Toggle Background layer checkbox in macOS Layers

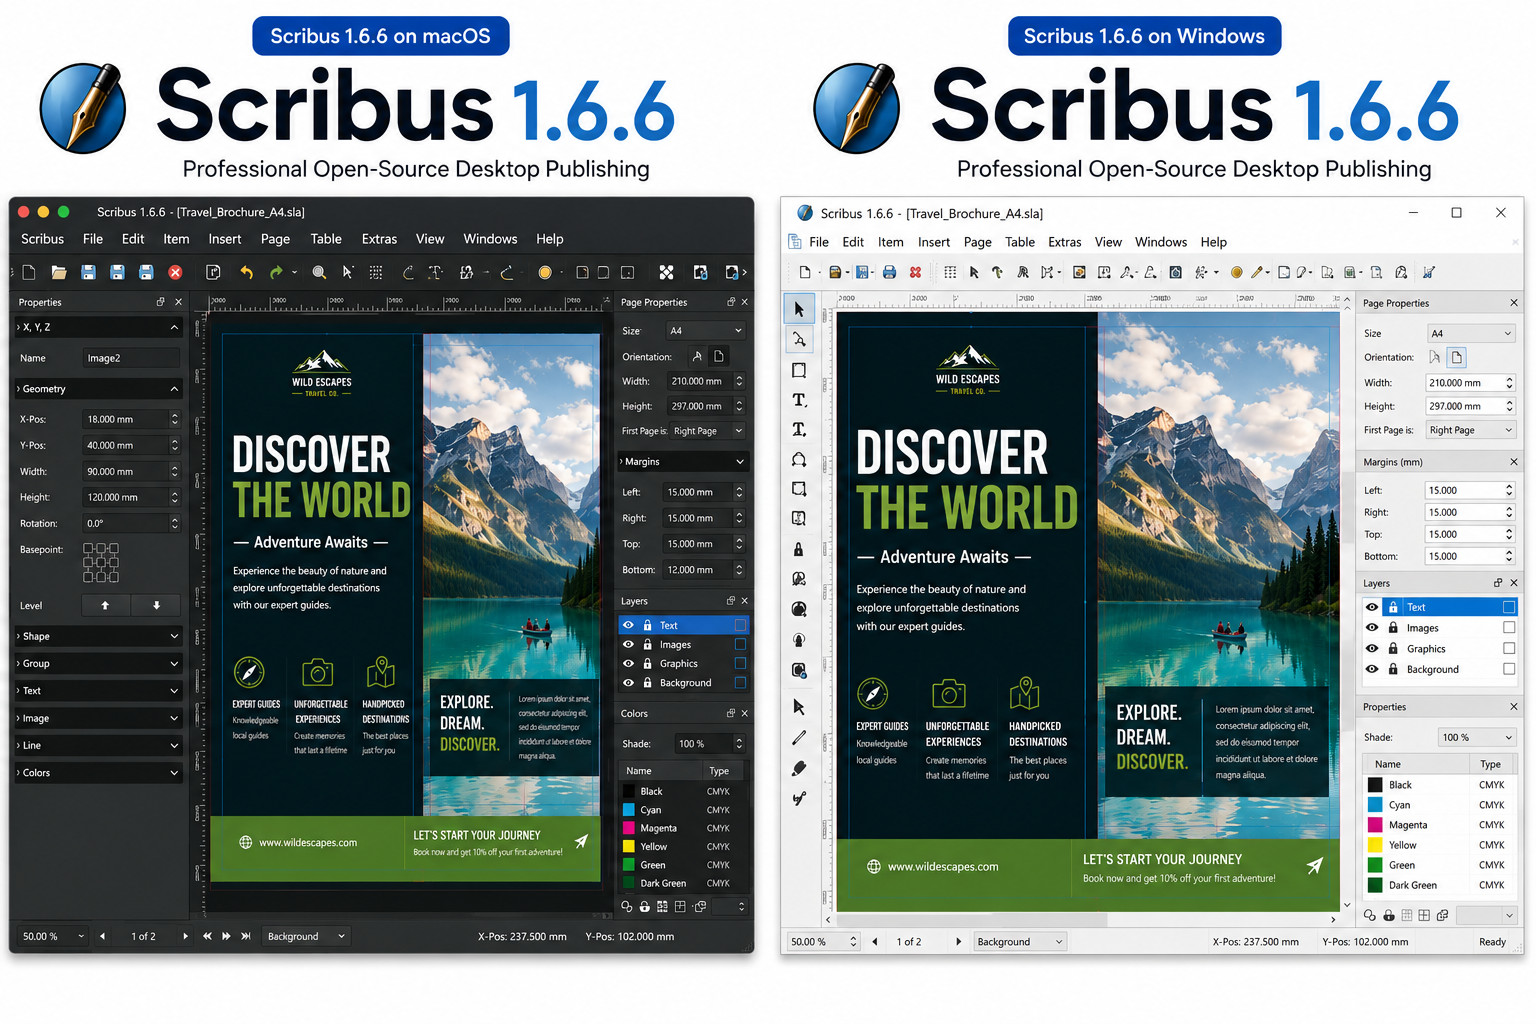coord(740,682)
